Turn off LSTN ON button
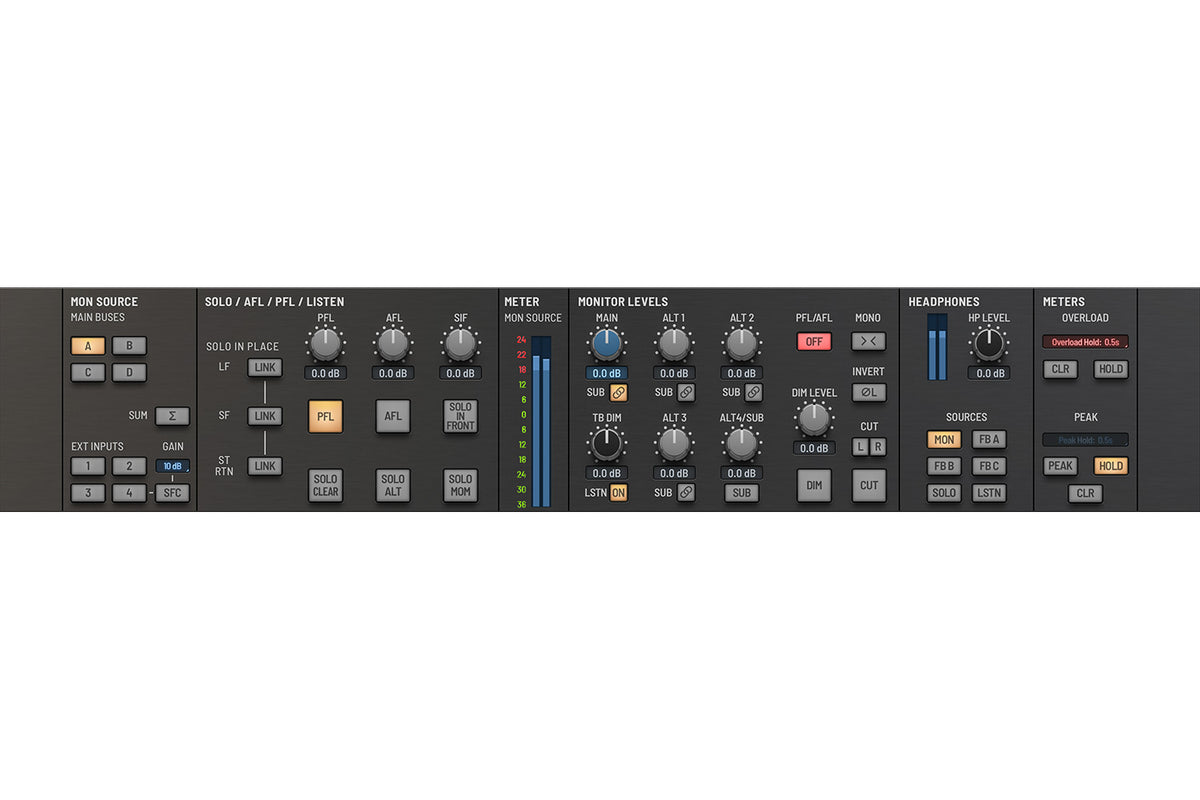The width and height of the screenshot is (1200, 800). [x=619, y=493]
